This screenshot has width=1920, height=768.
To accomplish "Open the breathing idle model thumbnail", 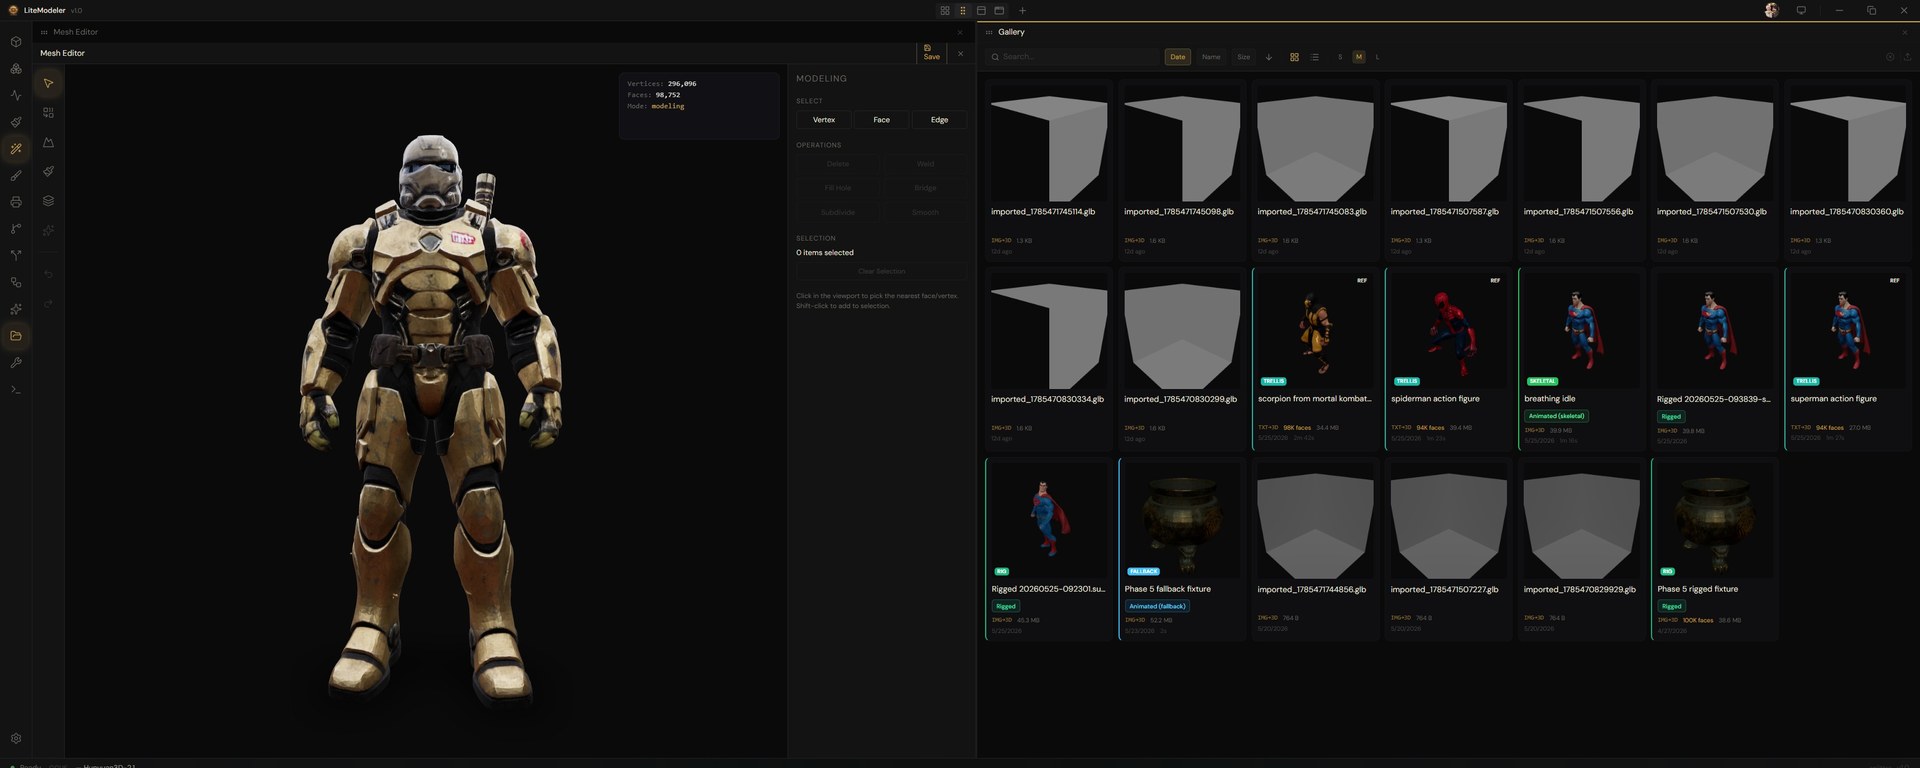I will [x=1581, y=330].
